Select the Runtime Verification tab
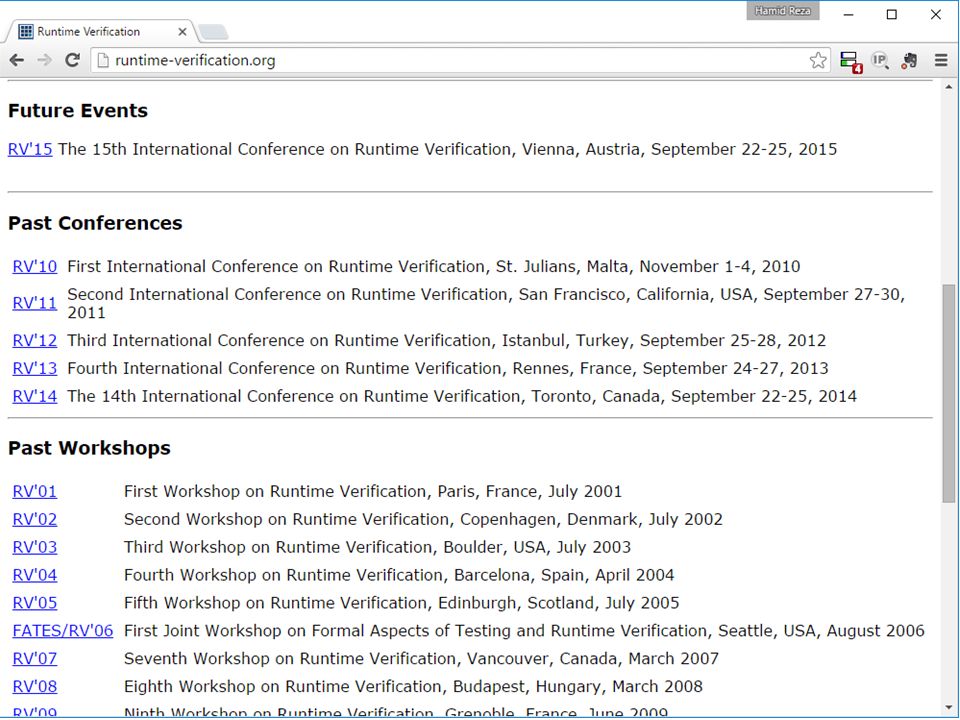Image resolution: width=960 pixels, height=720 pixels. coord(101,31)
